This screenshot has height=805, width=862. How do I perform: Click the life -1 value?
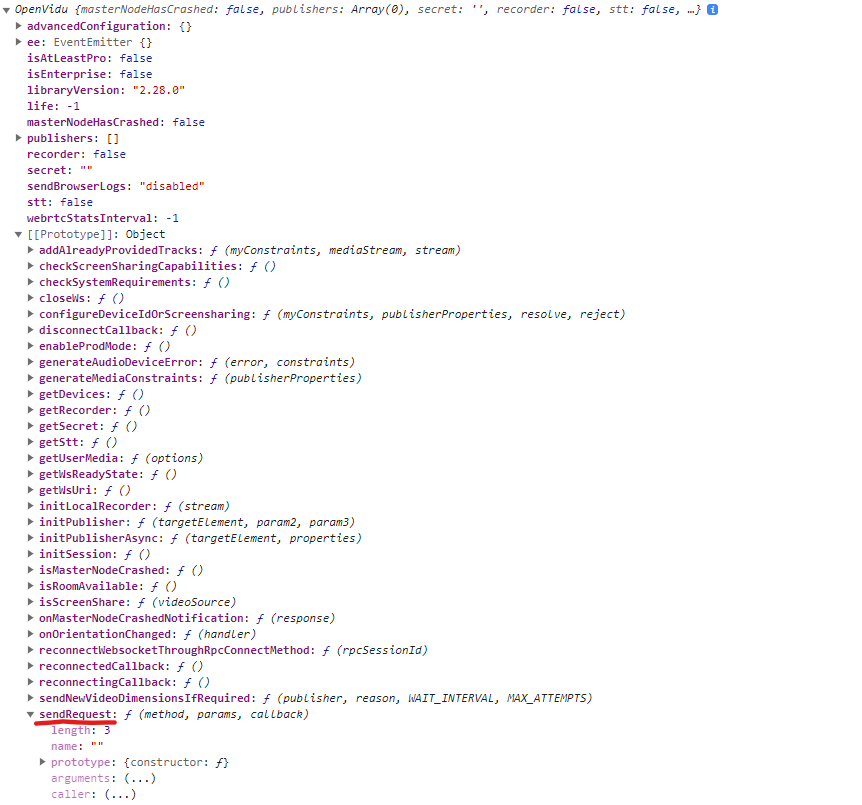[74, 106]
